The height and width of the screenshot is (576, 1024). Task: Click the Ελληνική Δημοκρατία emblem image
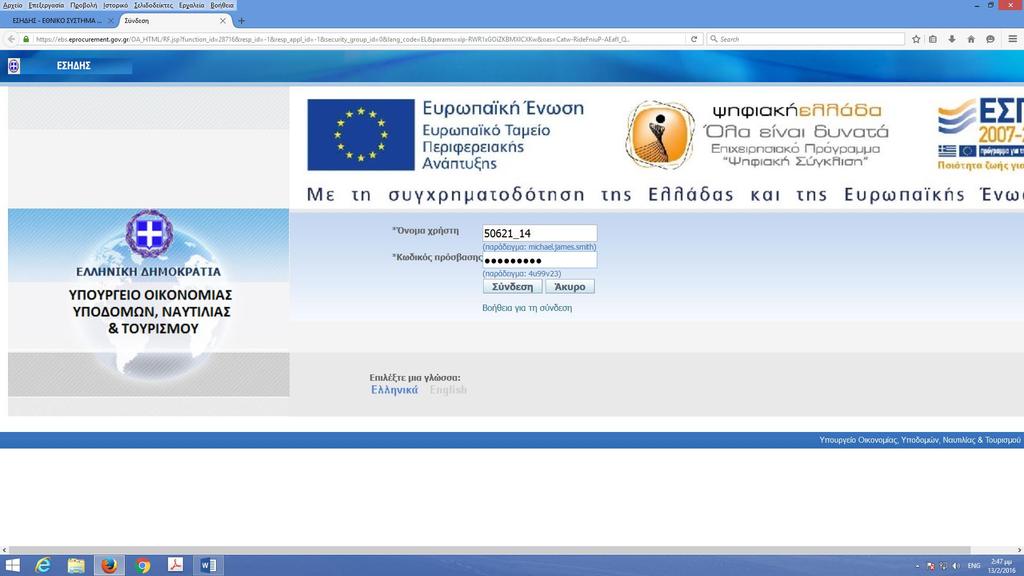point(150,234)
